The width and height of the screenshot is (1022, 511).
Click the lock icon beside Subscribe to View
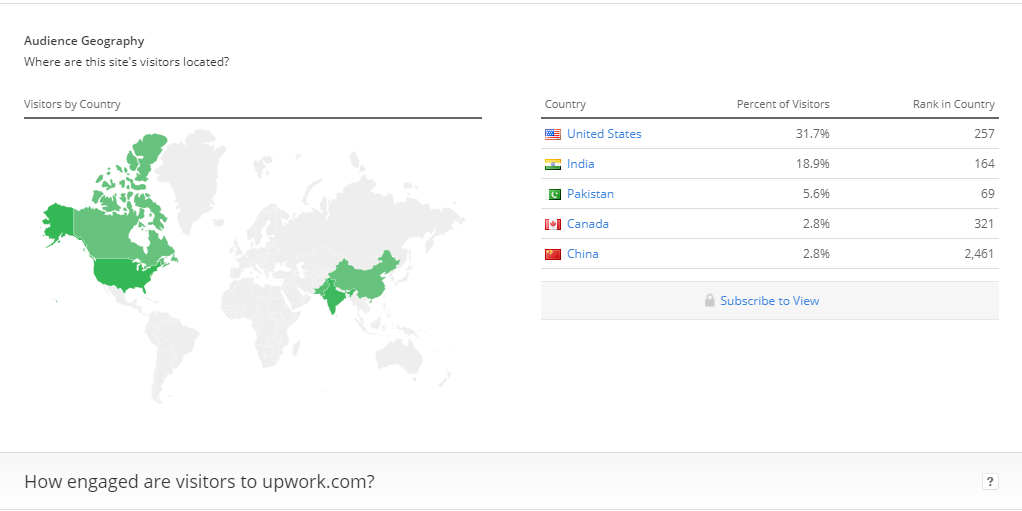point(710,300)
